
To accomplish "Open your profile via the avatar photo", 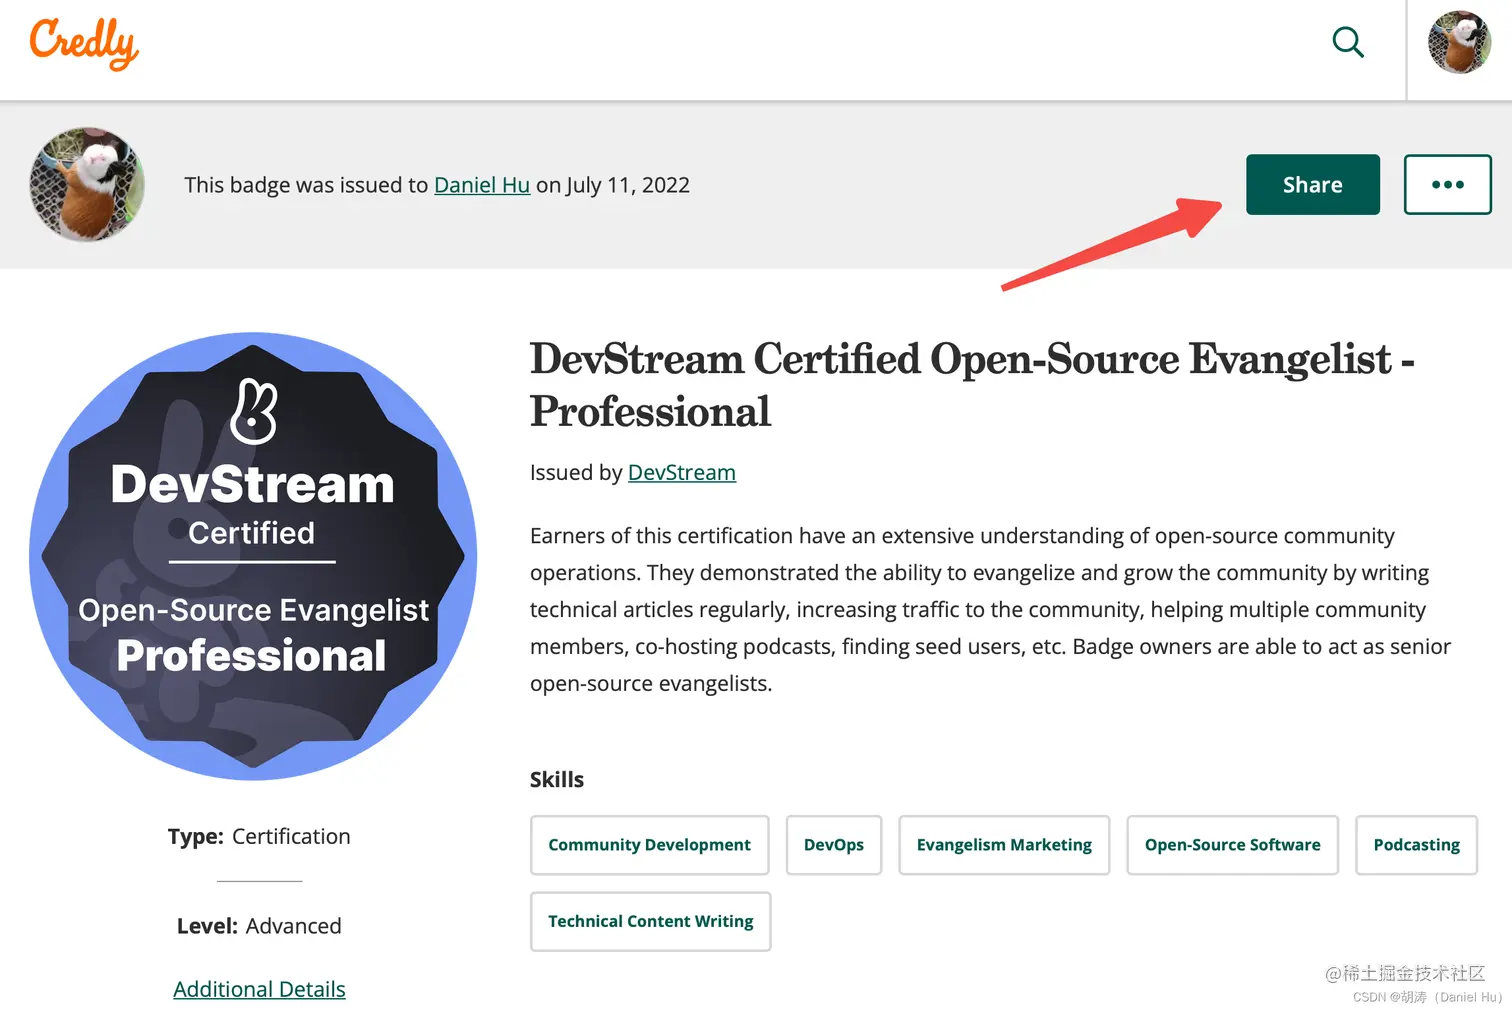I will tap(1459, 42).
